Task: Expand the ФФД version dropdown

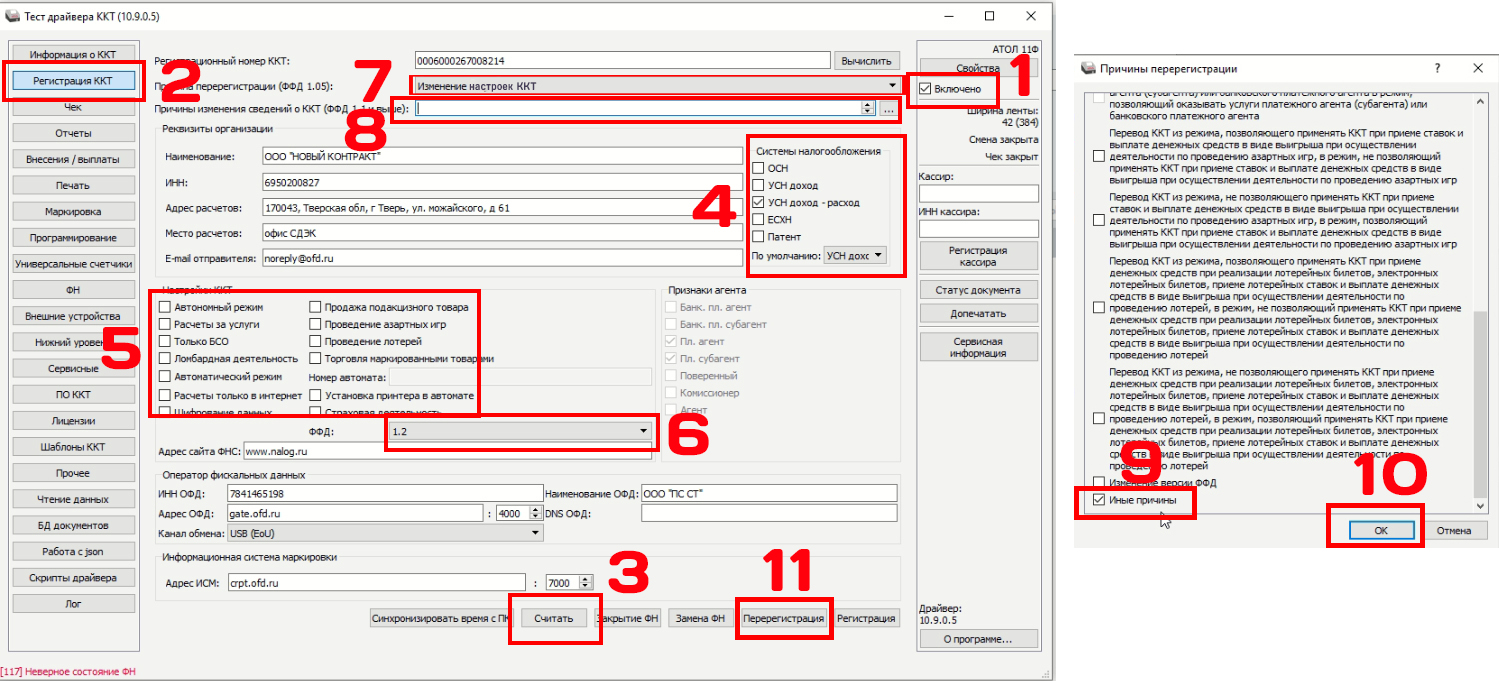Action: [642, 431]
